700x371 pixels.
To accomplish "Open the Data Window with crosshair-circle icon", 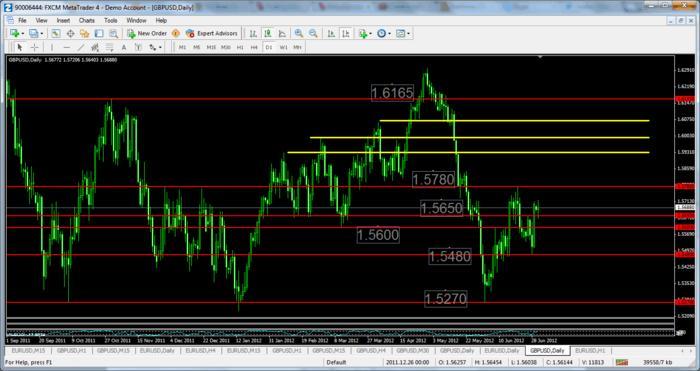I will pos(70,33).
